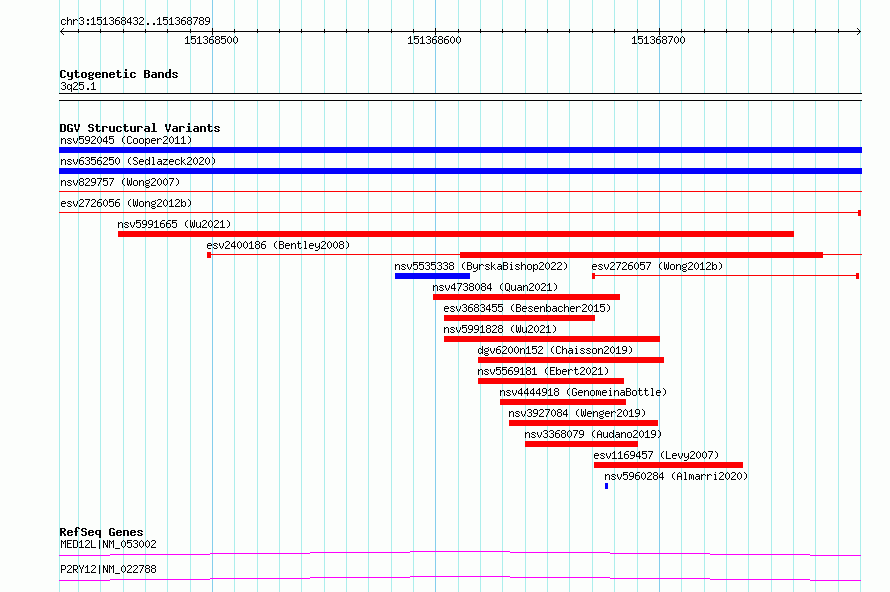
Task: Click the thin red esv2726057 line
Action: 725,276
